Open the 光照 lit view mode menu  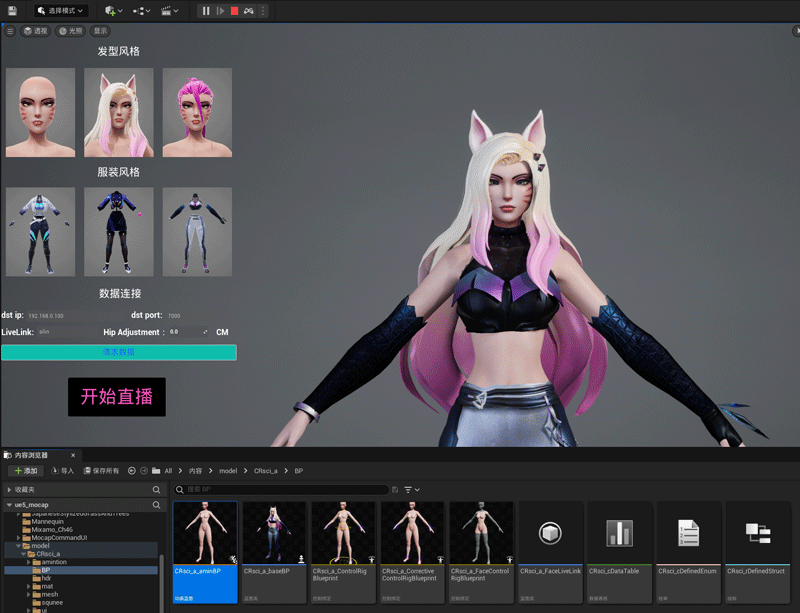point(70,31)
